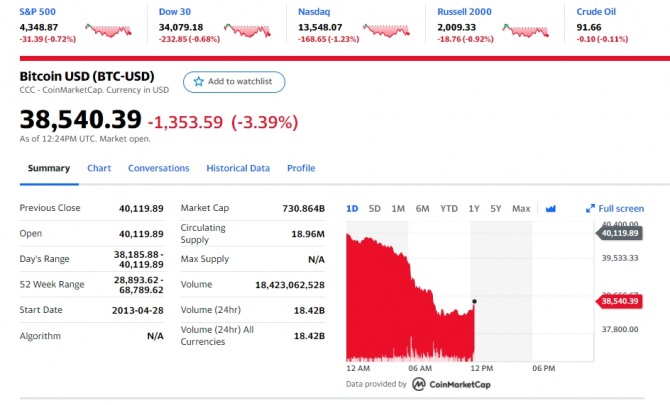Open the Dow 30 sparkline chart
This screenshot has width=670, height=405.
pos(247,30)
